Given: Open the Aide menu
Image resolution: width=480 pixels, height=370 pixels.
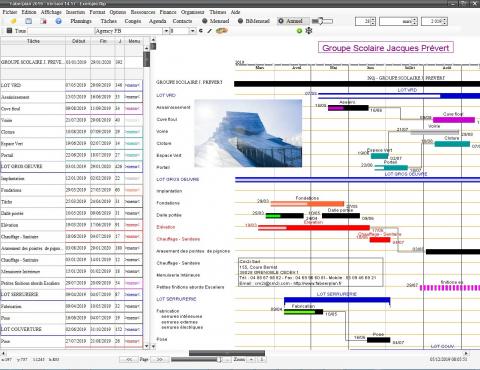Looking at the screenshot, I should pos(235,12).
